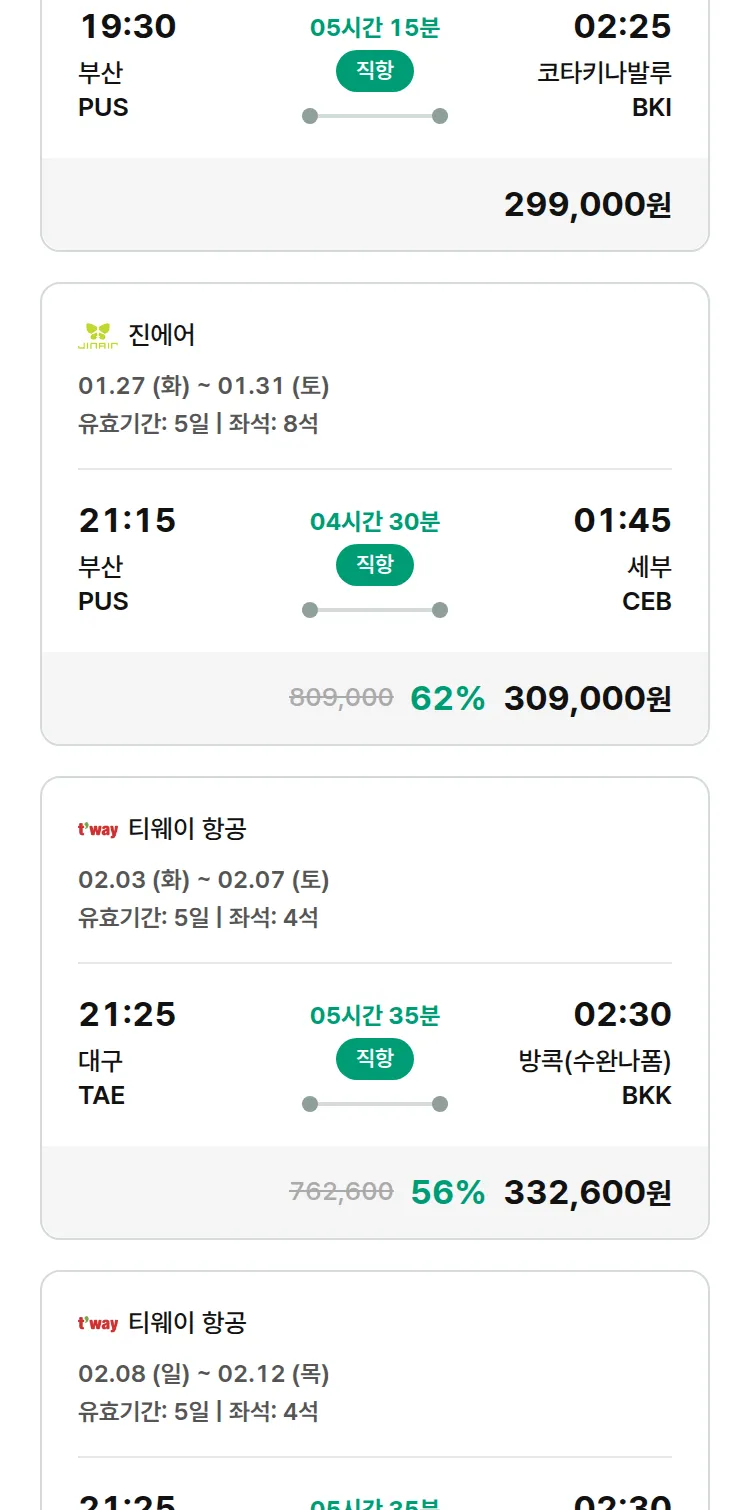Click the route line on the Cebu flight
750x1510 pixels.
tap(375, 610)
